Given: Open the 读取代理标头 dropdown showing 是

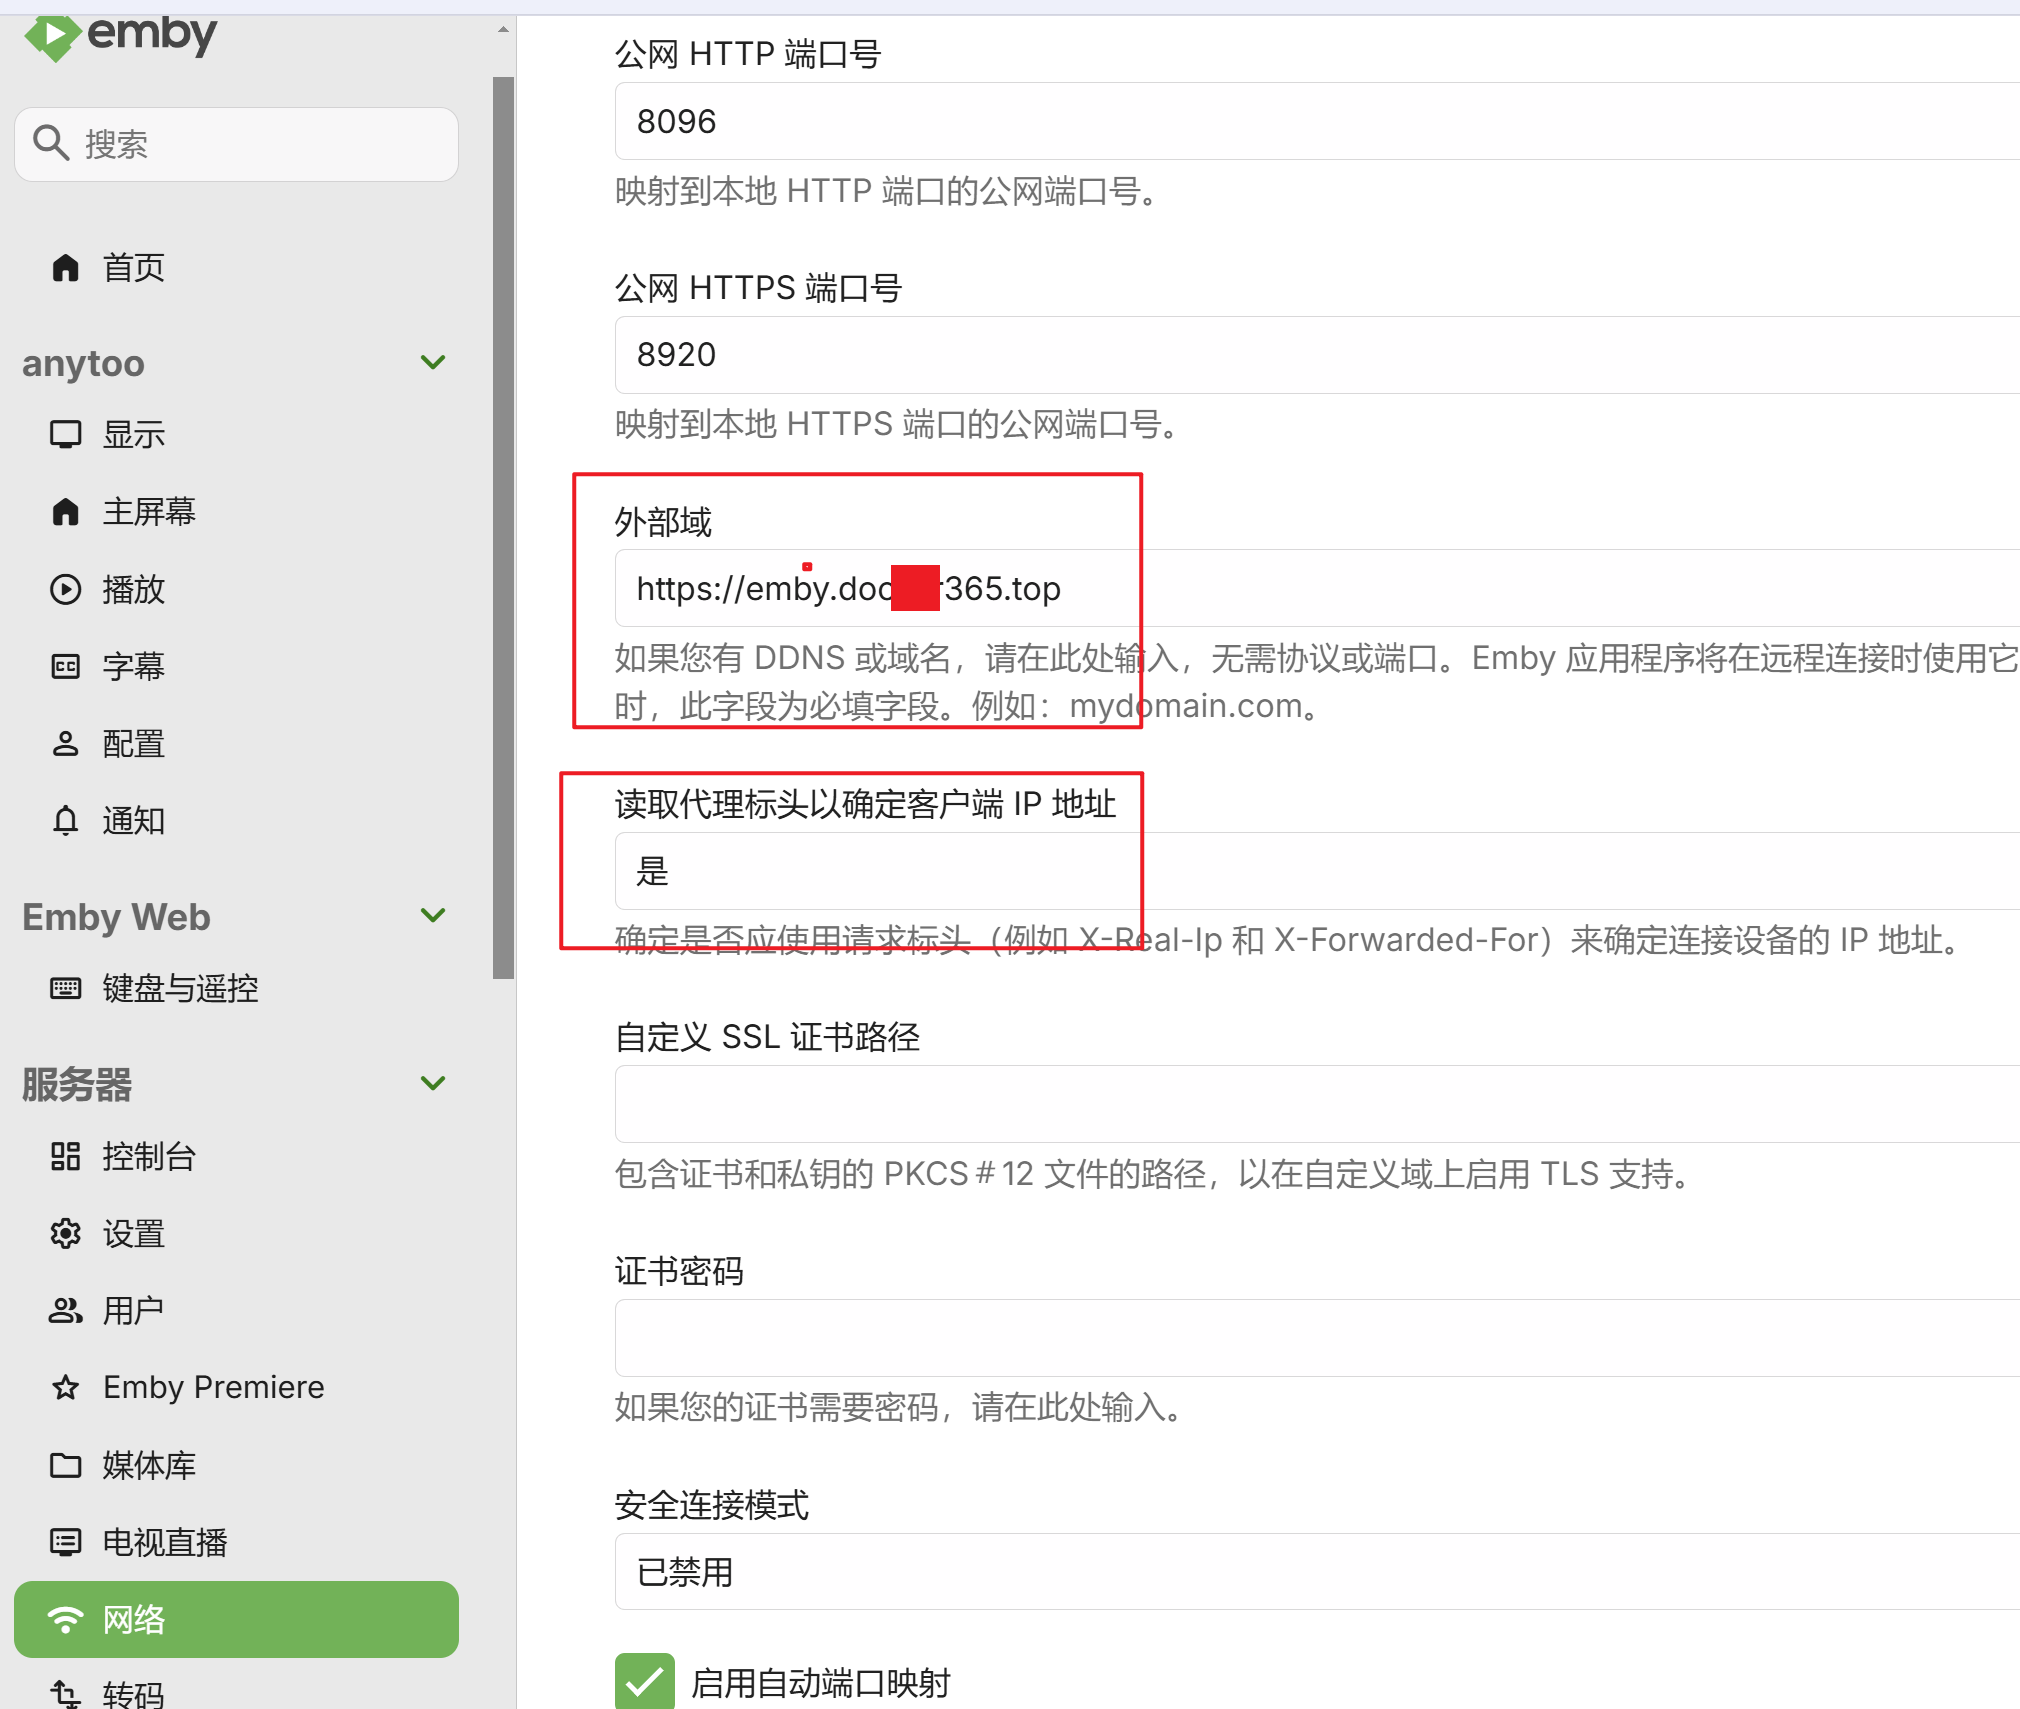Looking at the screenshot, I should (x=1300, y=871).
